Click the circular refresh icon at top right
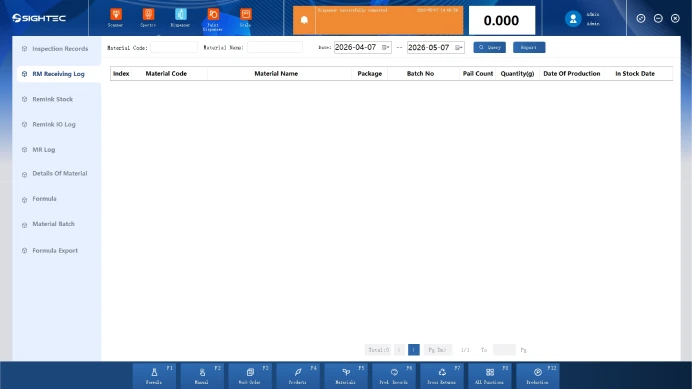Image resolution: width=692 pixels, height=389 pixels. pyautogui.click(x=641, y=18)
